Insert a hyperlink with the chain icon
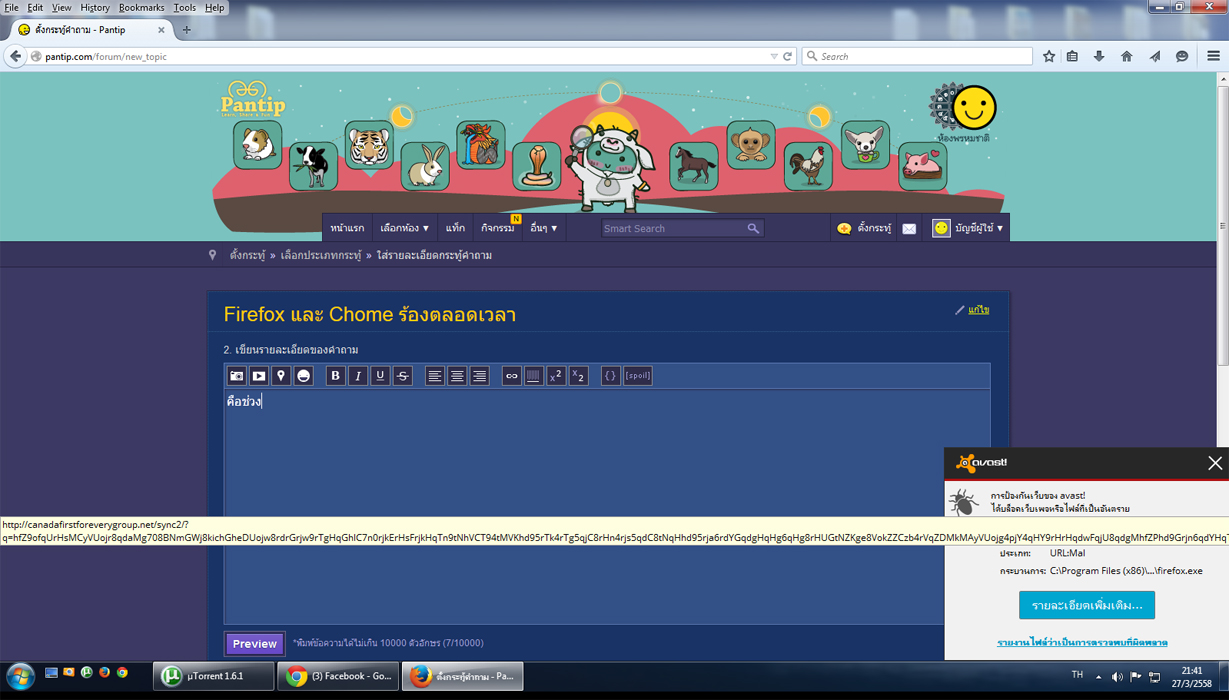The width and height of the screenshot is (1229, 700). pos(511,376)
